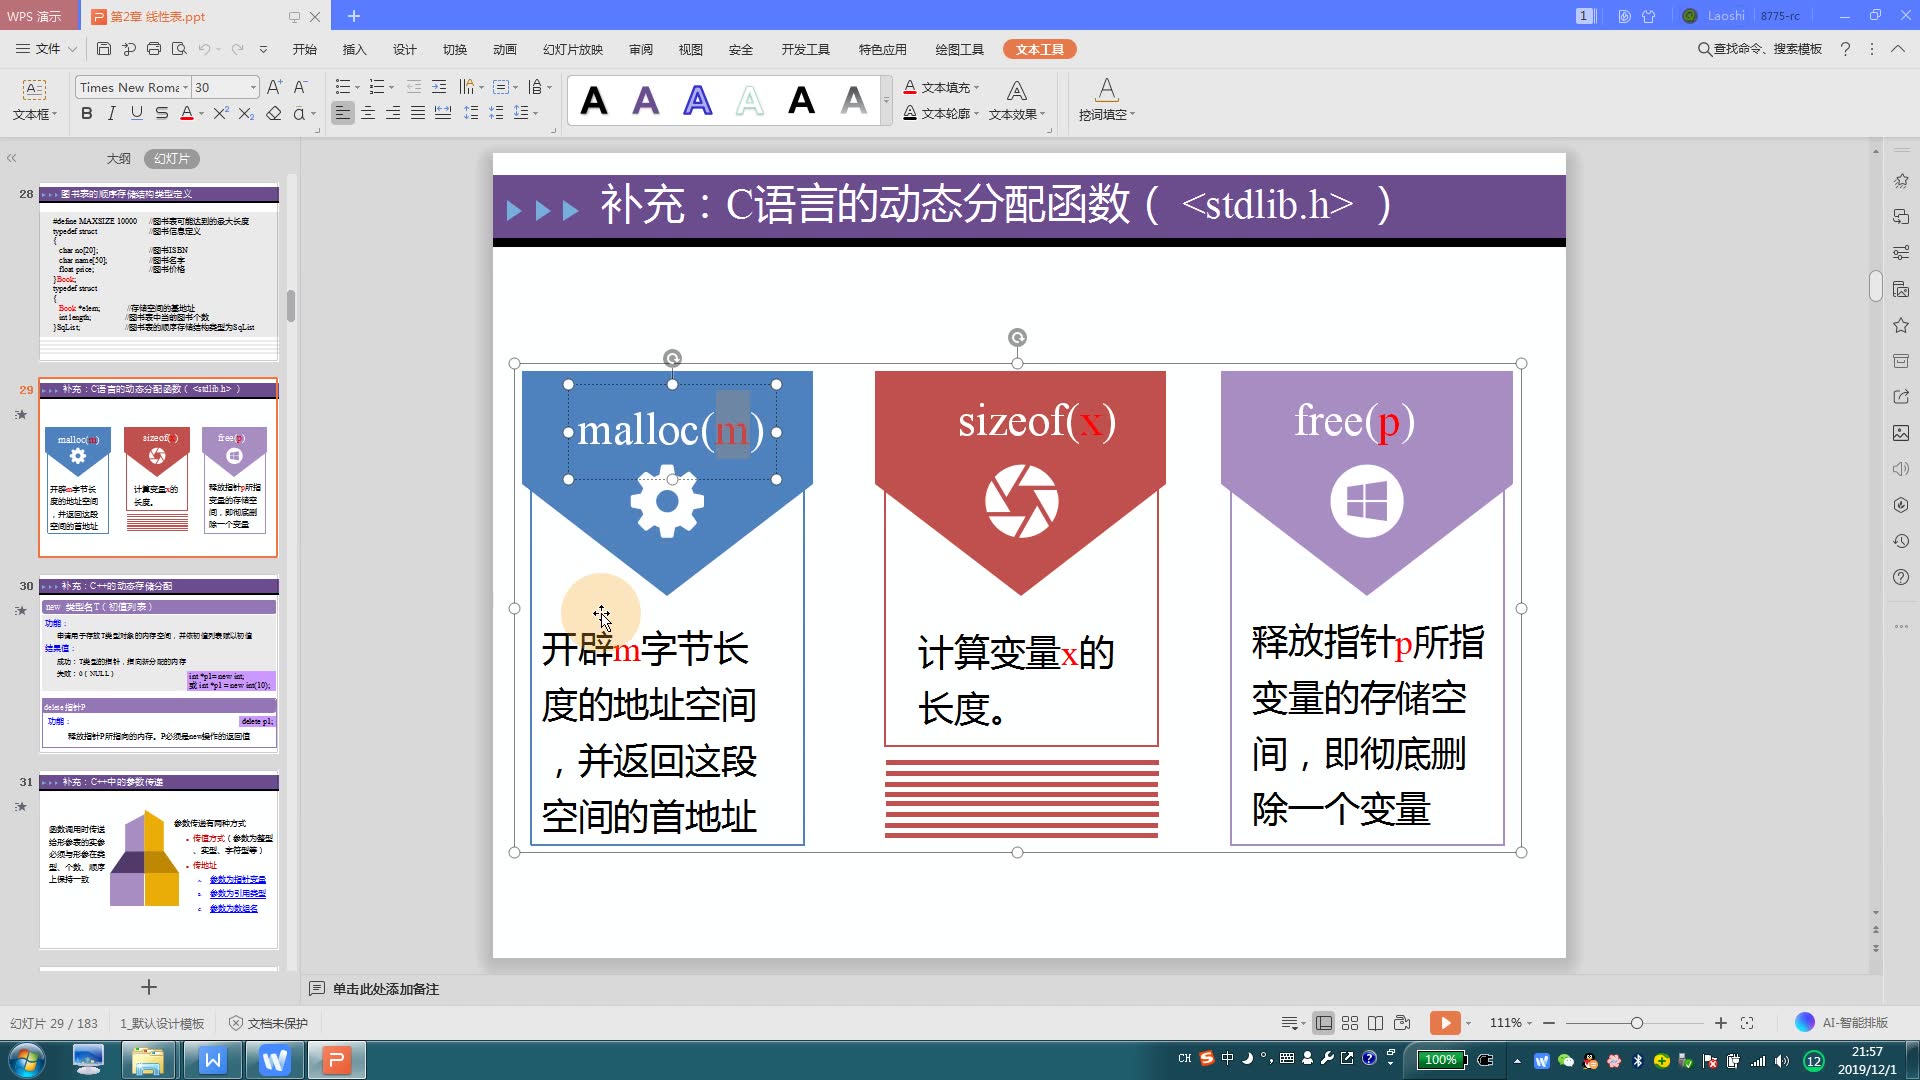1920x1080 pixels.
Task: Switch to Slide Sorter view in status bar
Action: pos(1350,1023)
